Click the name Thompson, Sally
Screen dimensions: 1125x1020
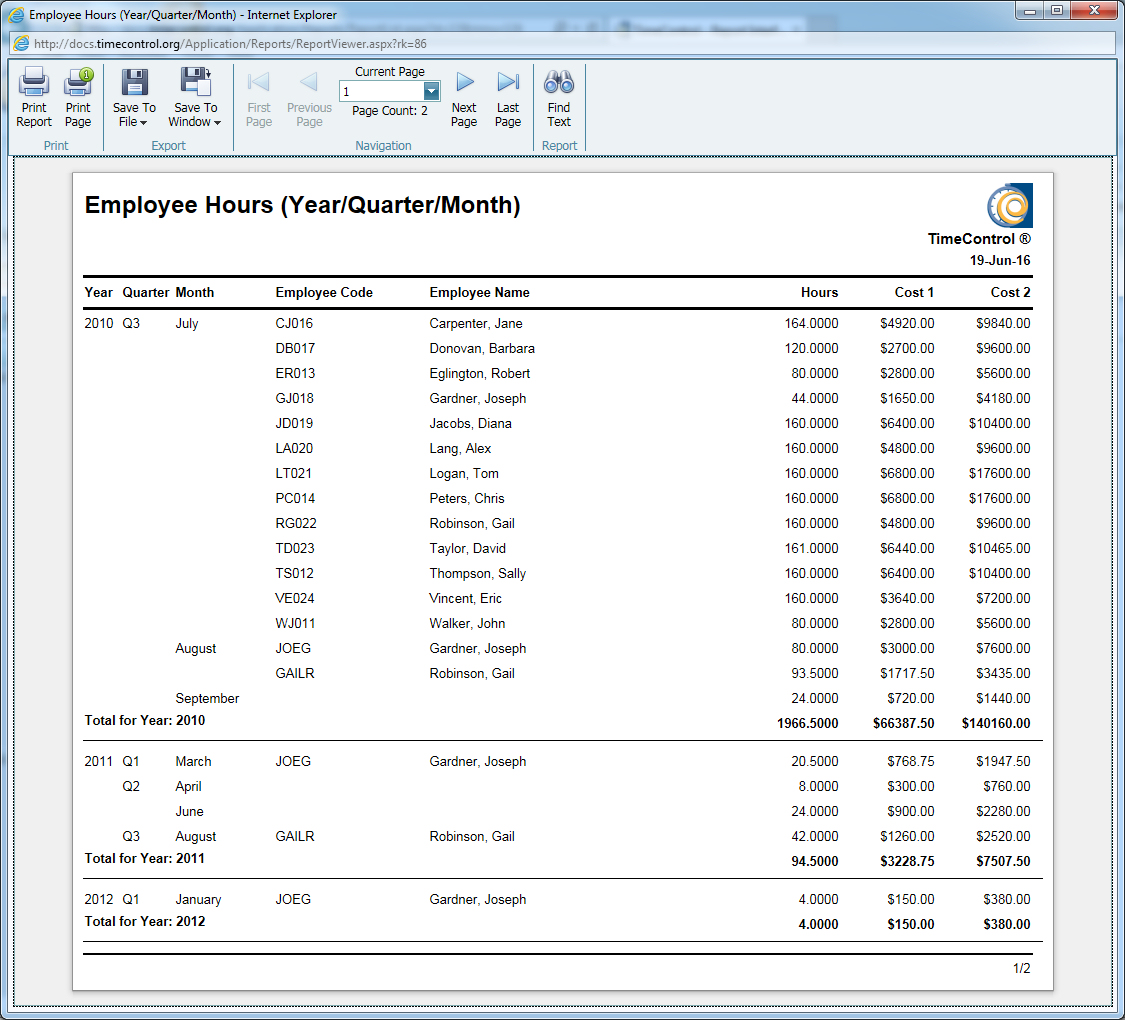478,574
